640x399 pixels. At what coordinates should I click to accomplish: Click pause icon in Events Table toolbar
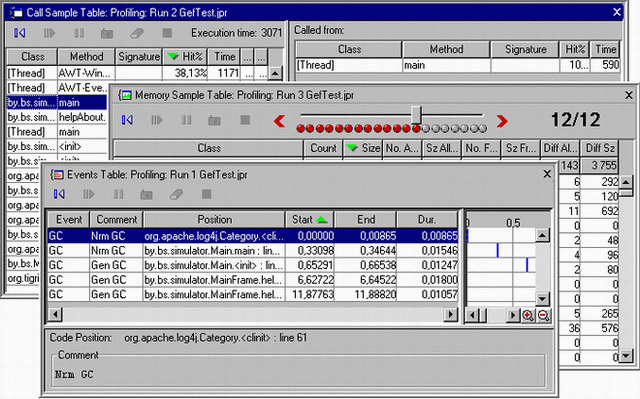pos(118,194)
